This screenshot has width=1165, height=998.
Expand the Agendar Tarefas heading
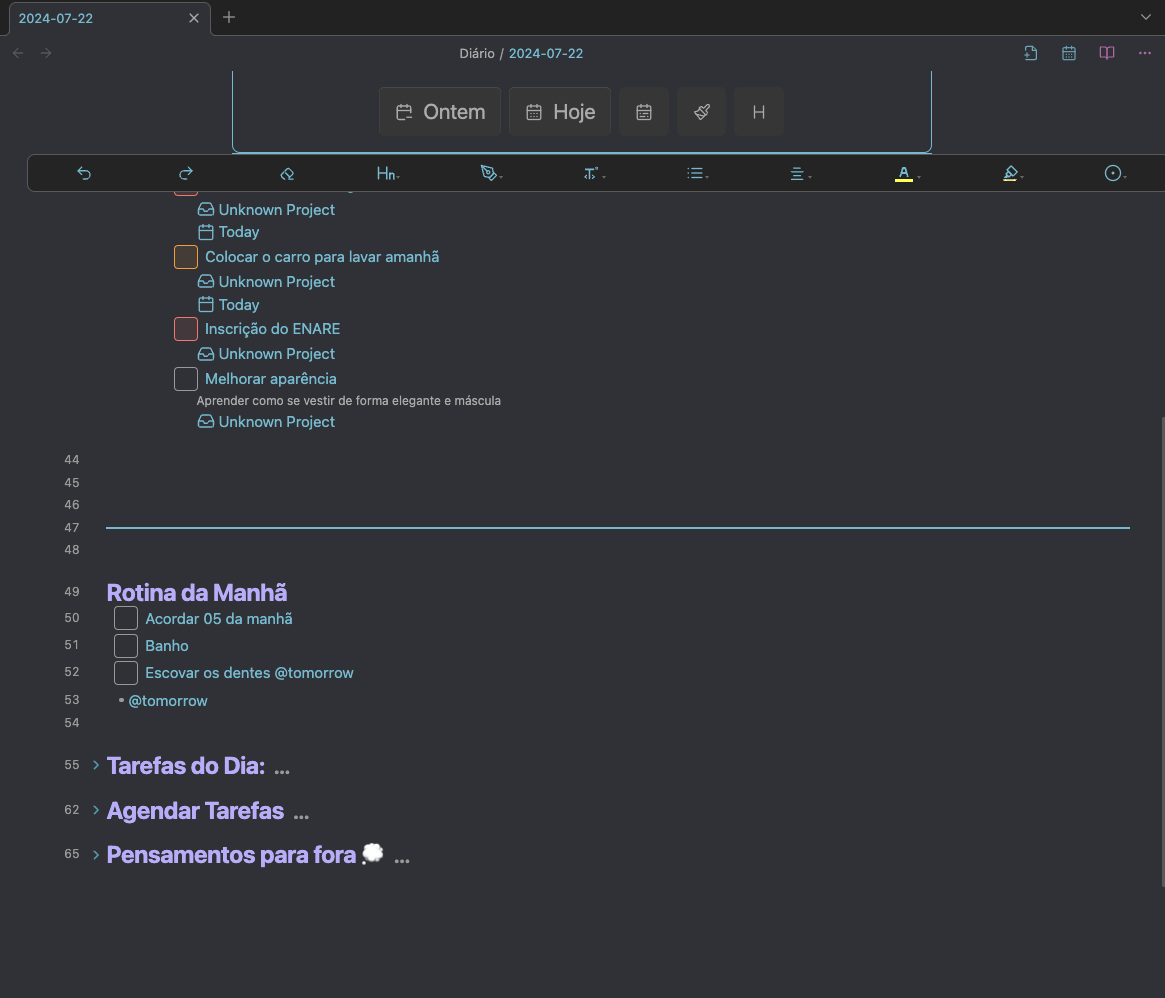96,809
